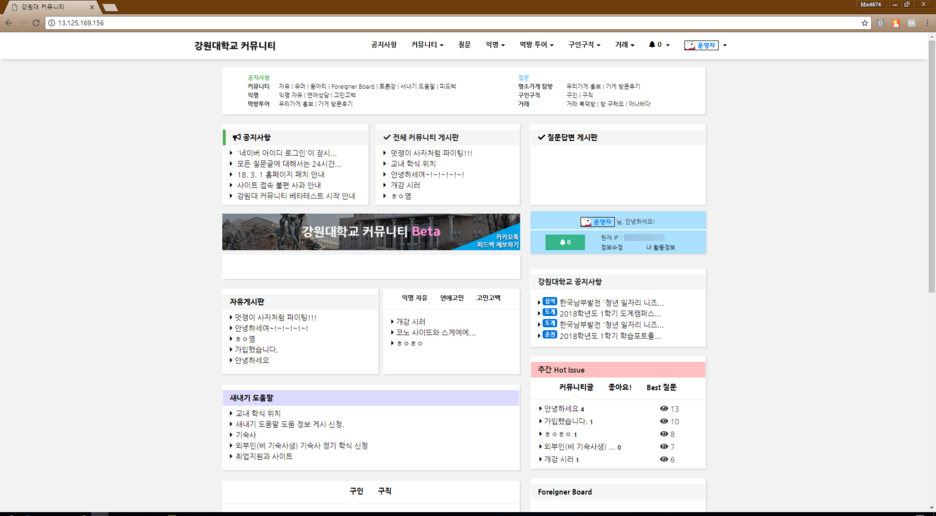The image size is (936, 516).
Task: Switch to the 고민고백 tab
Action: pyautogui.click(x=488, y=298)
